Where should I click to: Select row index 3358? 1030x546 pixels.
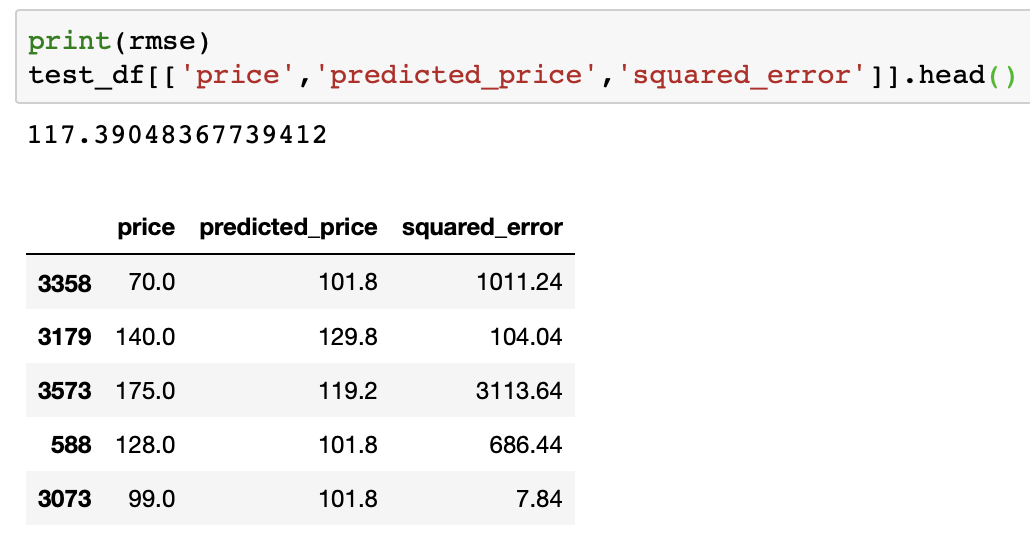point(64,284)
